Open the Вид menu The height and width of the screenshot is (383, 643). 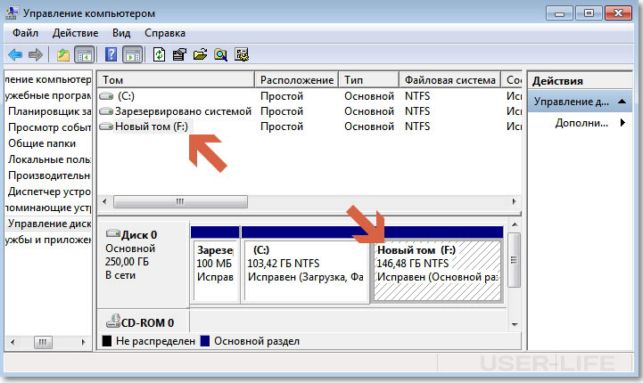121,33
